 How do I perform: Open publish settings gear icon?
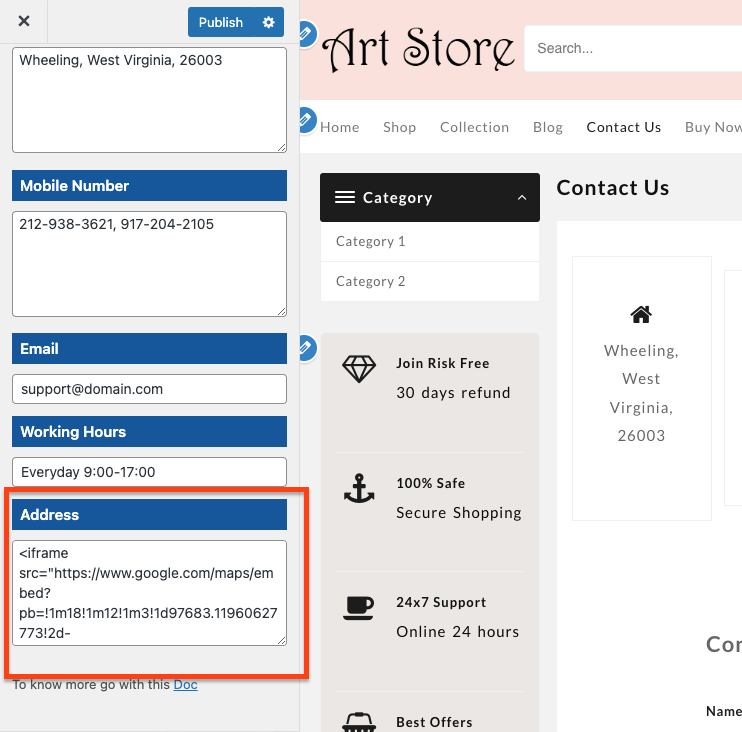point(268,22)
